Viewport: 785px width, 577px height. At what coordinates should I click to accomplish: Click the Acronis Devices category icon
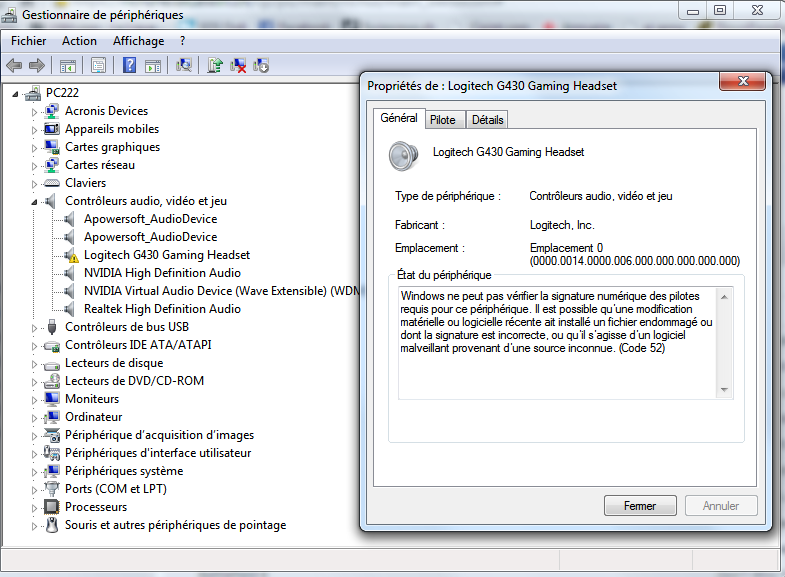coord(52,111)
